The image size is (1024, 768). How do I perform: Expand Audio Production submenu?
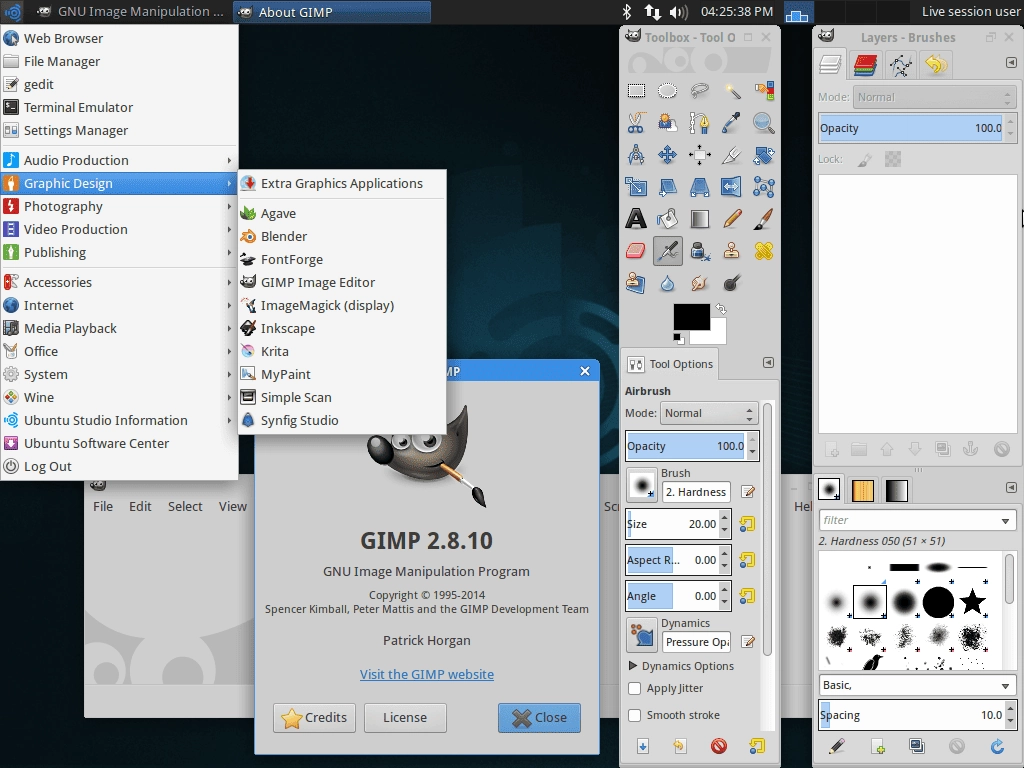(119, 161)
